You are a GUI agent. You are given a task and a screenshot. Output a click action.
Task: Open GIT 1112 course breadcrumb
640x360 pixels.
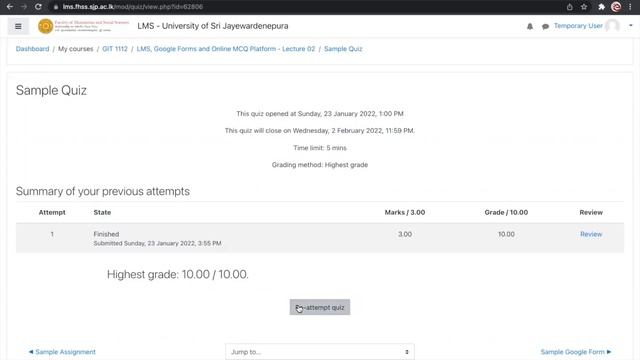click(115, 49)
